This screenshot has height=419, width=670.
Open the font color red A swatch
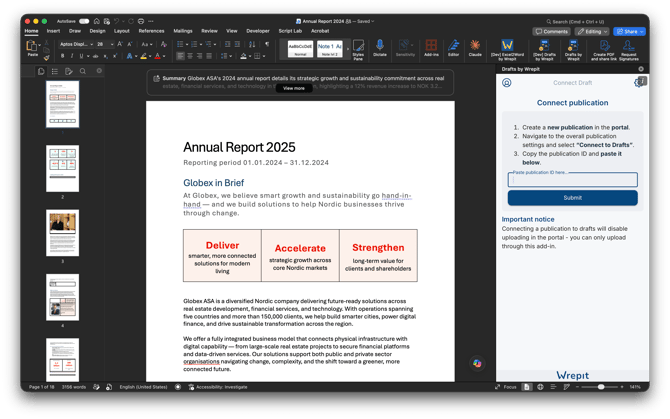(x=158, y=56)
